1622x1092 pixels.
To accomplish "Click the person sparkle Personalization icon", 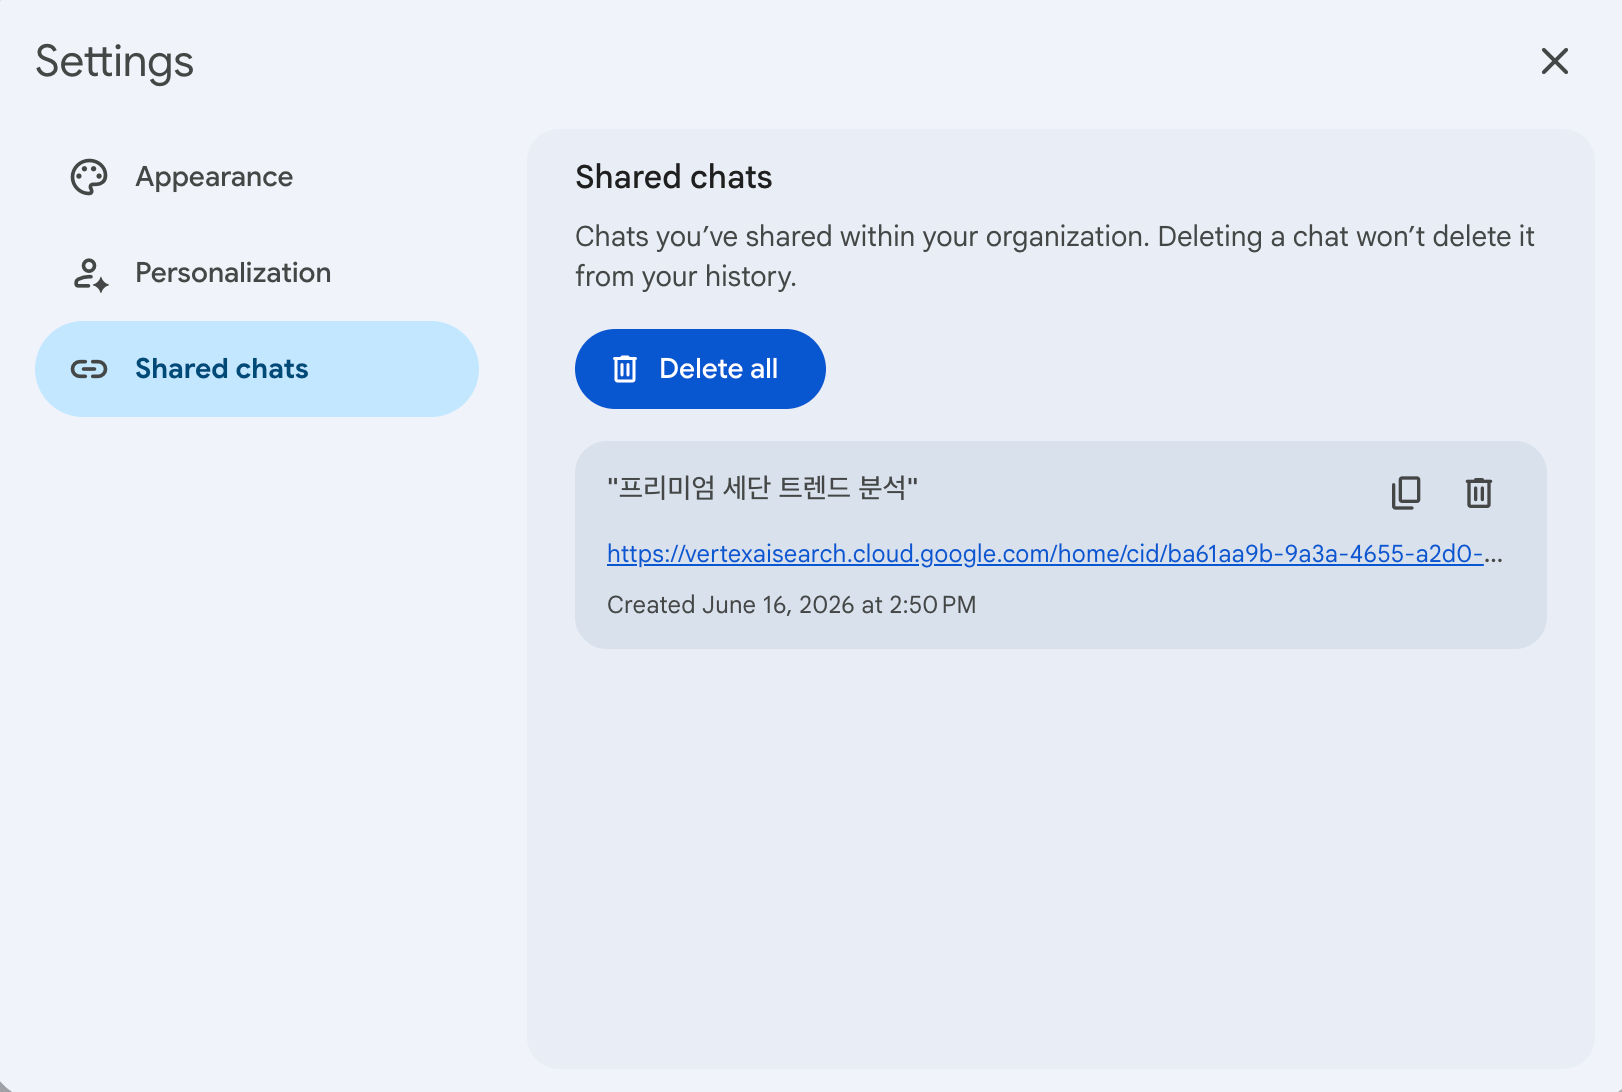I will tap(91, 273).
